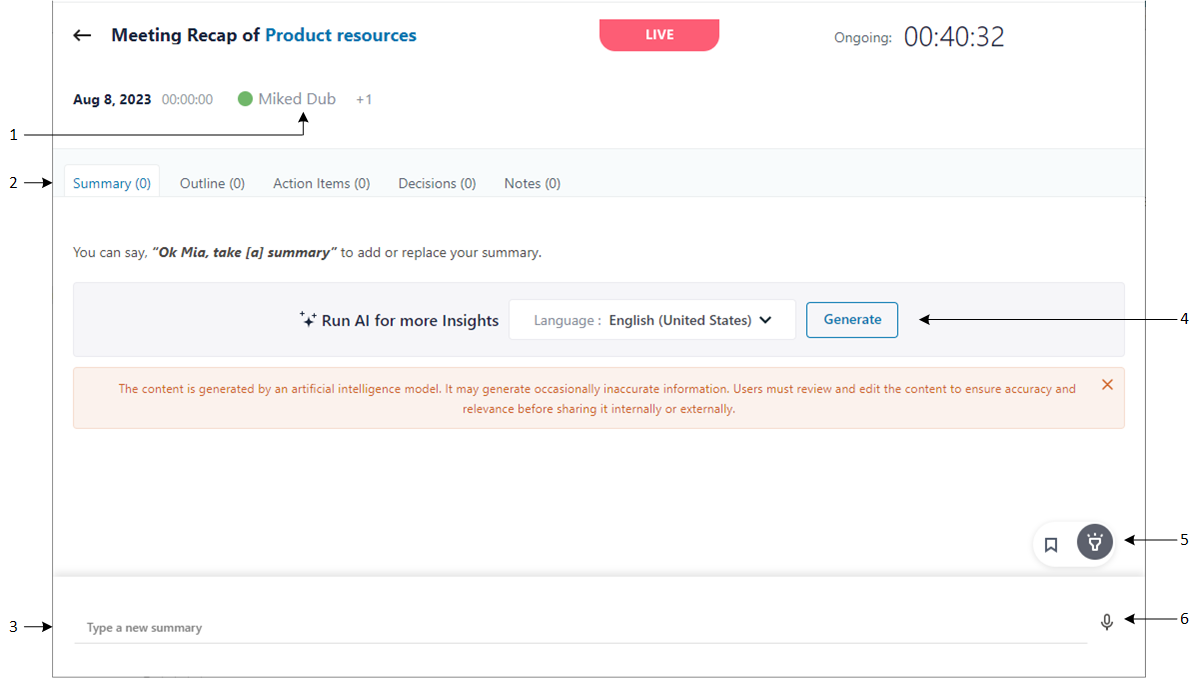
Task: Open the Decisions tab
Action: 437,183
